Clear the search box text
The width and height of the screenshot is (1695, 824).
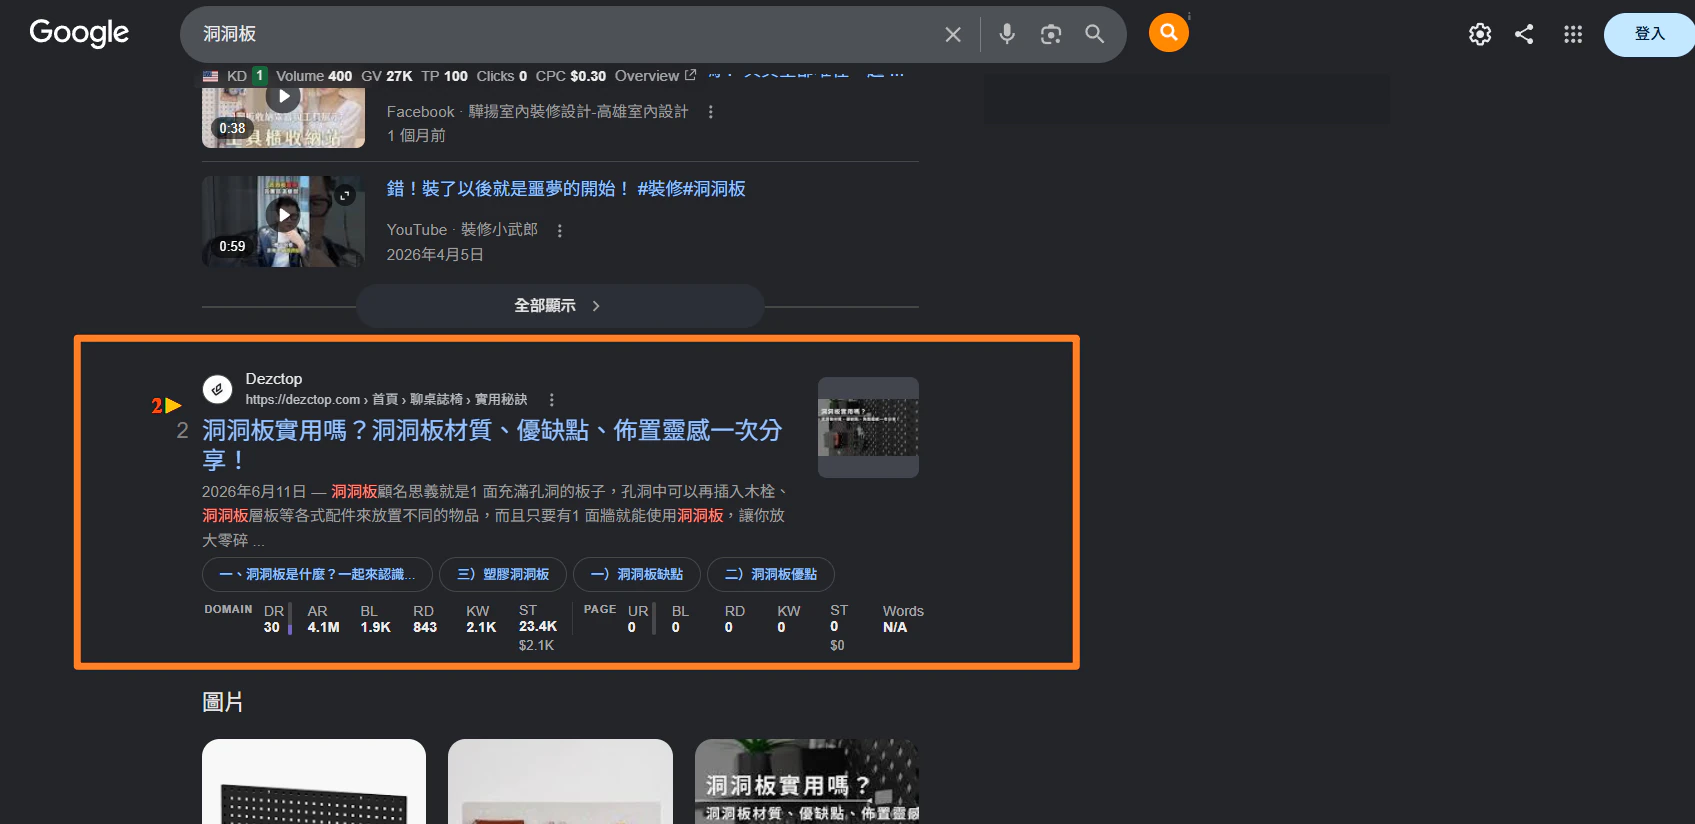point(953,35)
